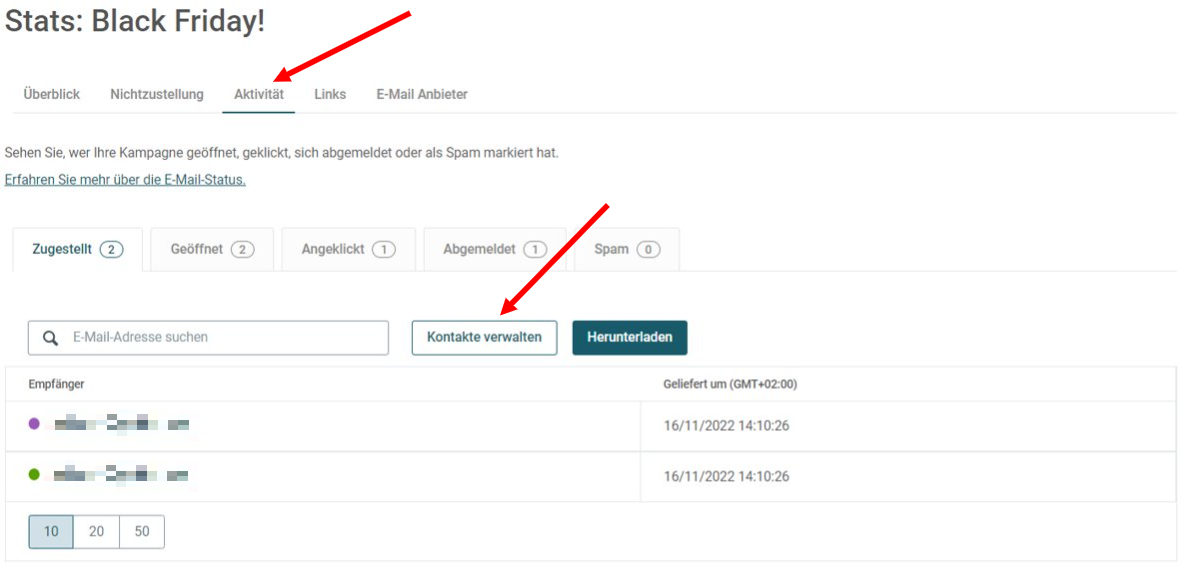1183x568 pixels.
Task: Click the Kontakte verwalten button
Action: coord(484,338)
